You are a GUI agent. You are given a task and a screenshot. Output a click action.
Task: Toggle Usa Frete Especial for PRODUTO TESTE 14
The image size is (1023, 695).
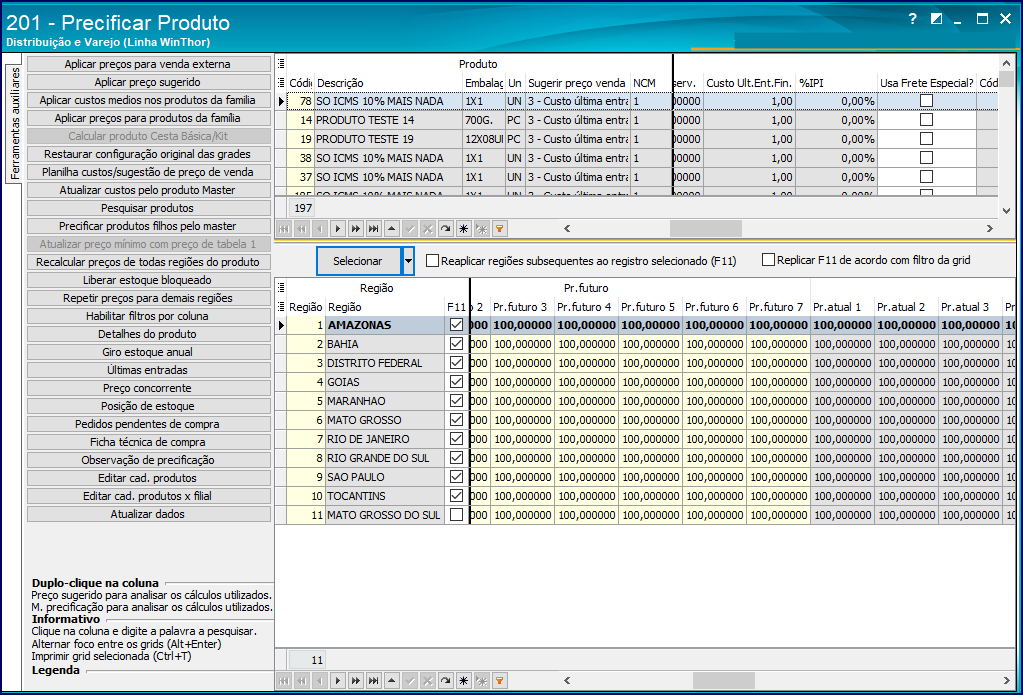[x=926, y=119]
